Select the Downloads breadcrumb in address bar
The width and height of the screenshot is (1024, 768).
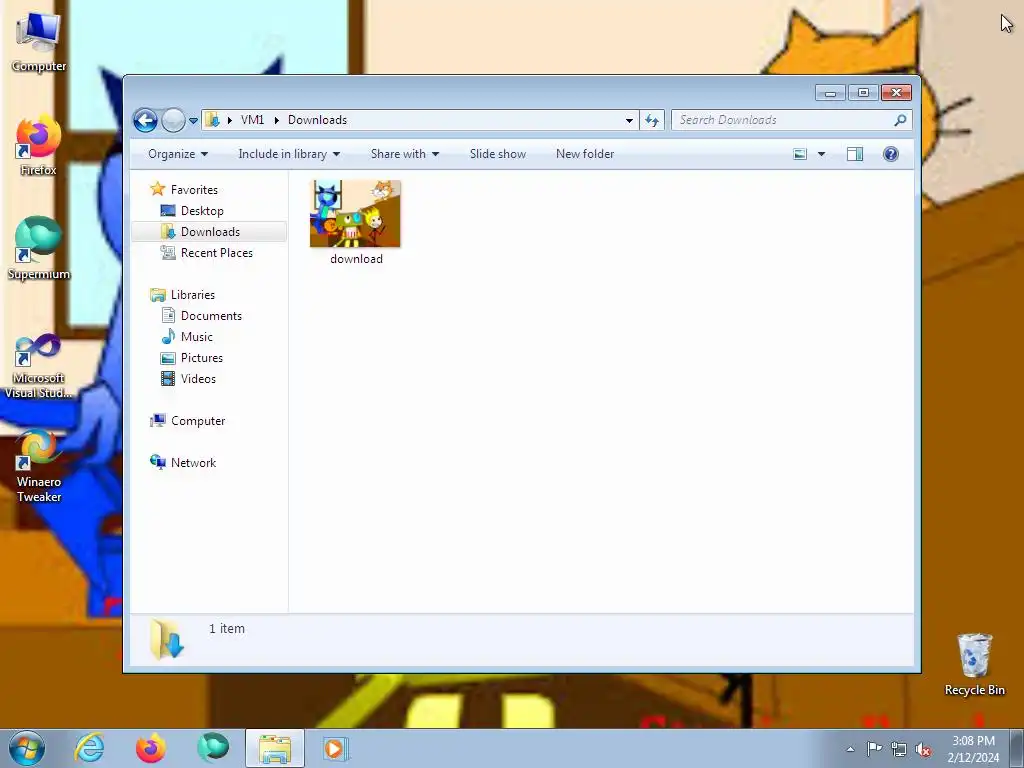point(317,120)
